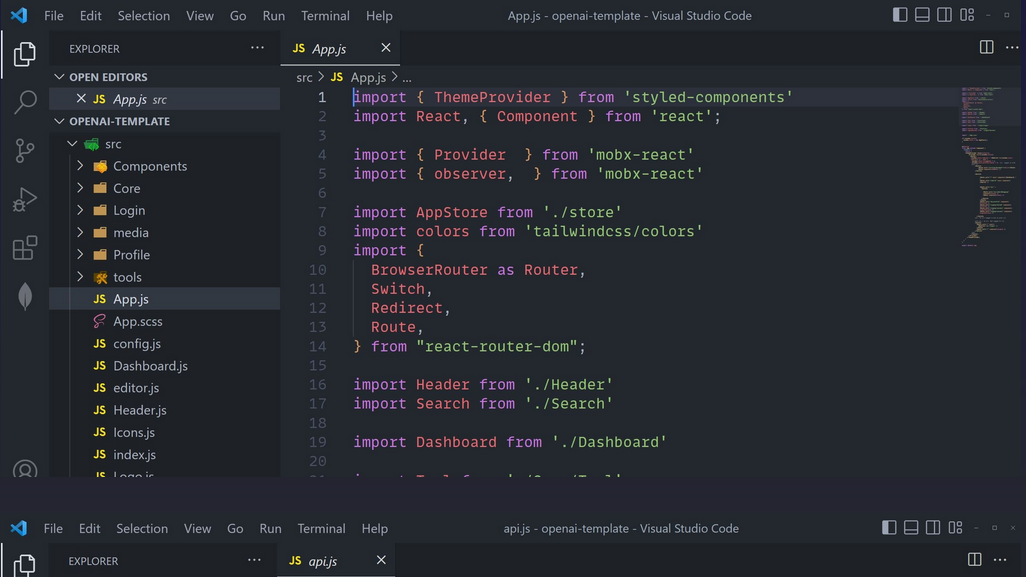Toggle secondary side bar in api.js window
Image resolution: width=1026 pixels, height=577 pixels.
[x=933, y=527]
